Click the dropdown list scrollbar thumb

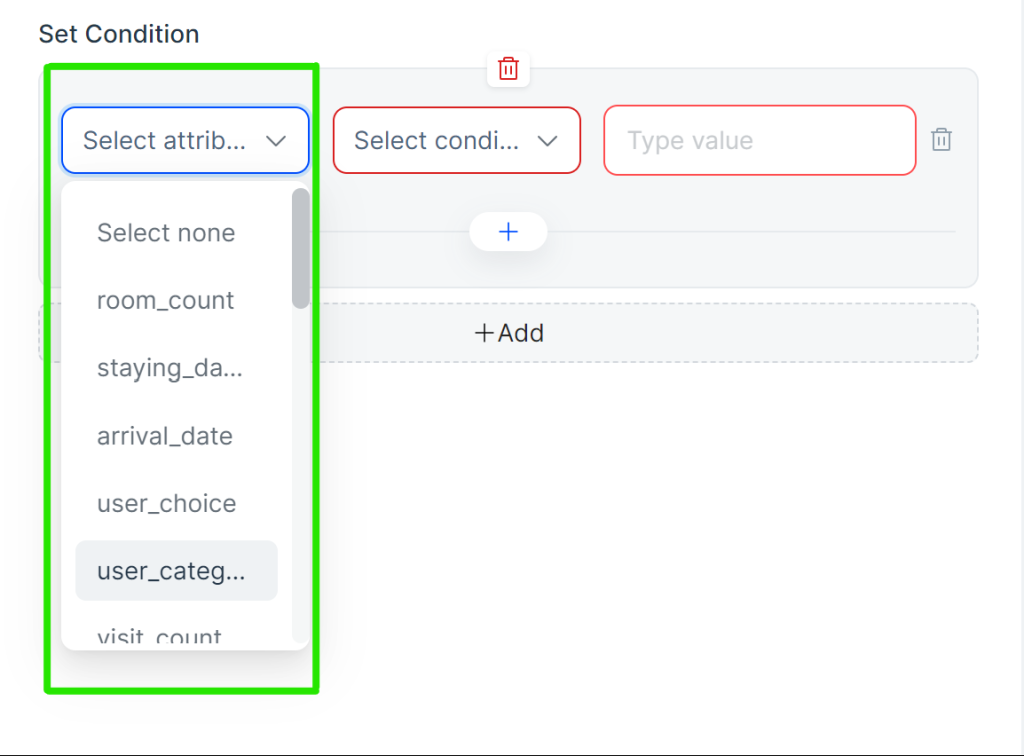(x=300, y=248)
